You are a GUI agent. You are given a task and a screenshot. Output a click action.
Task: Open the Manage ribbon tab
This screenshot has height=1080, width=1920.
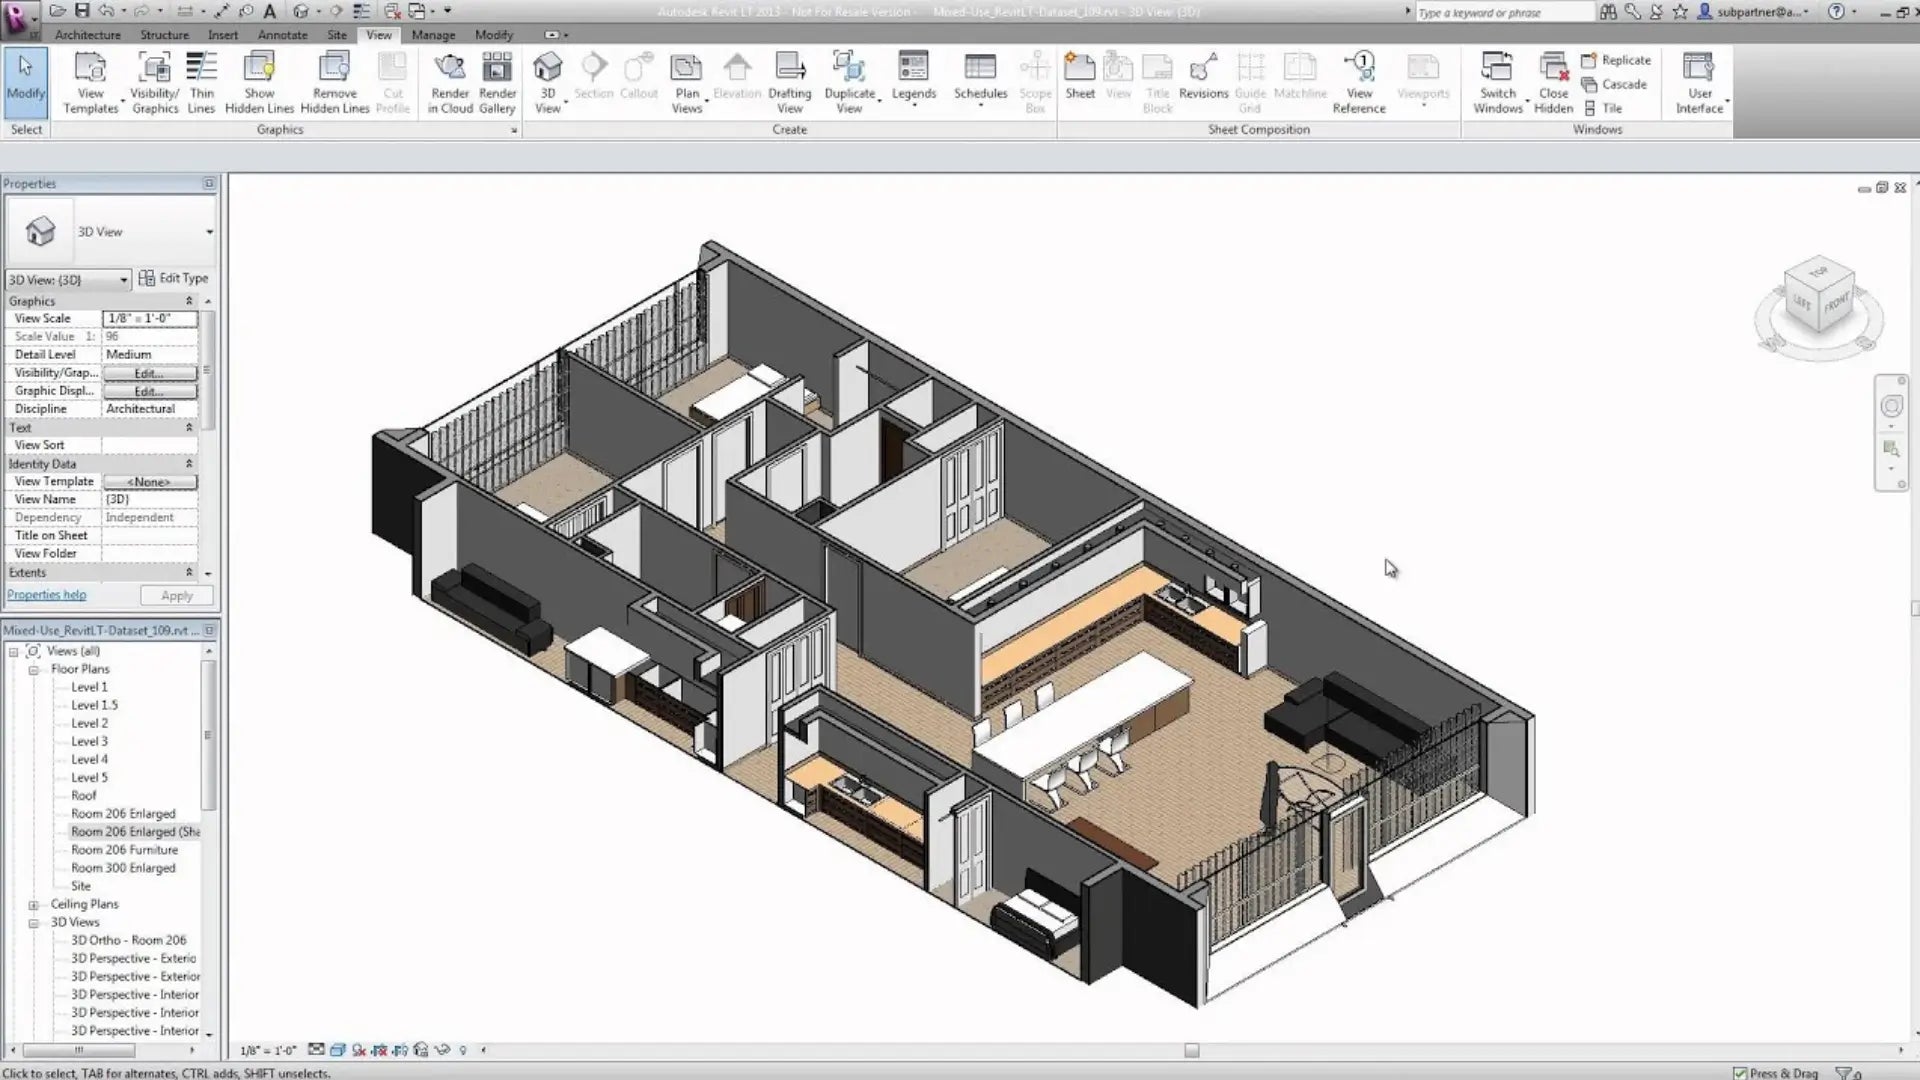[433, 35]
